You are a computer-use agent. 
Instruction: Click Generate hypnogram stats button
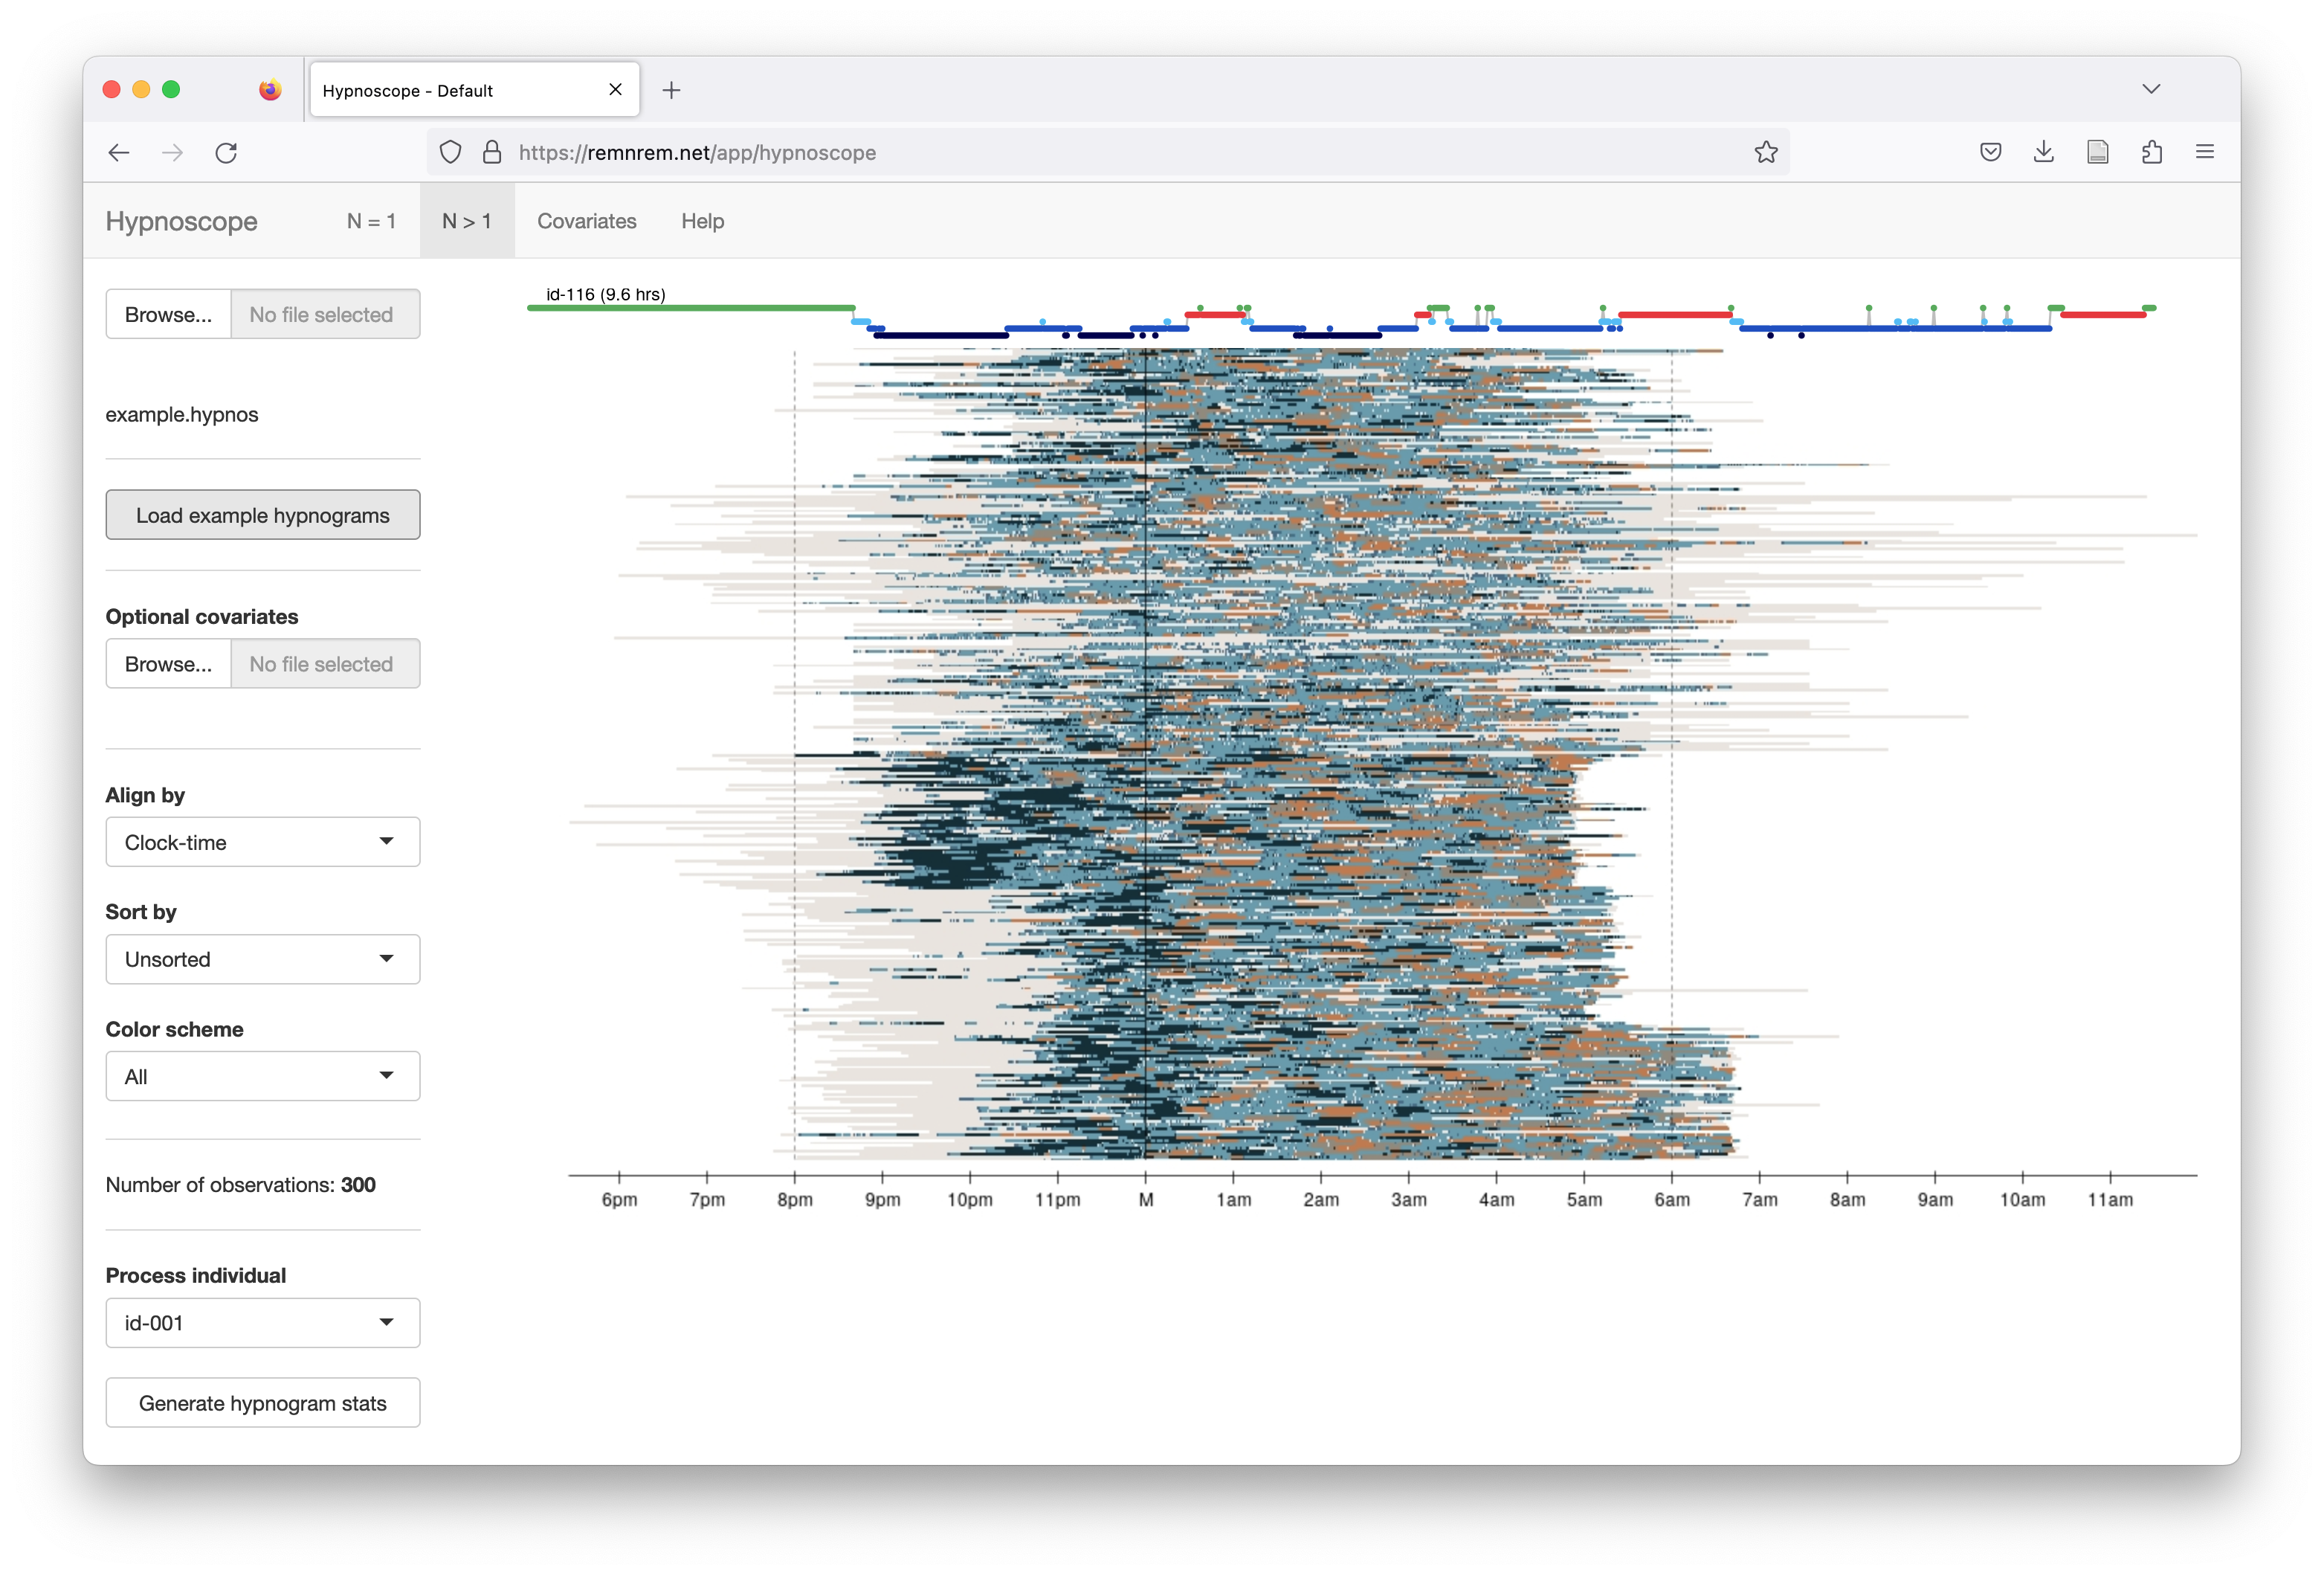pyautogui.click(x=263, y=1403)
